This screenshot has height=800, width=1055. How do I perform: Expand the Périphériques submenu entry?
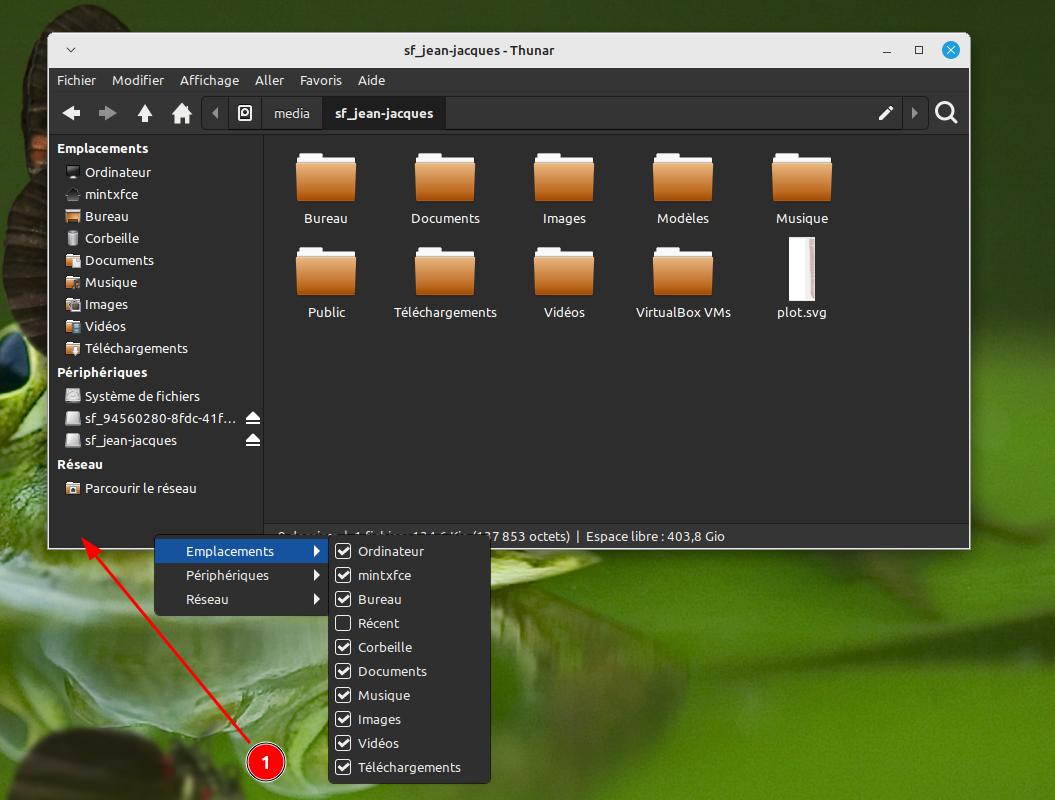(242, 575)
